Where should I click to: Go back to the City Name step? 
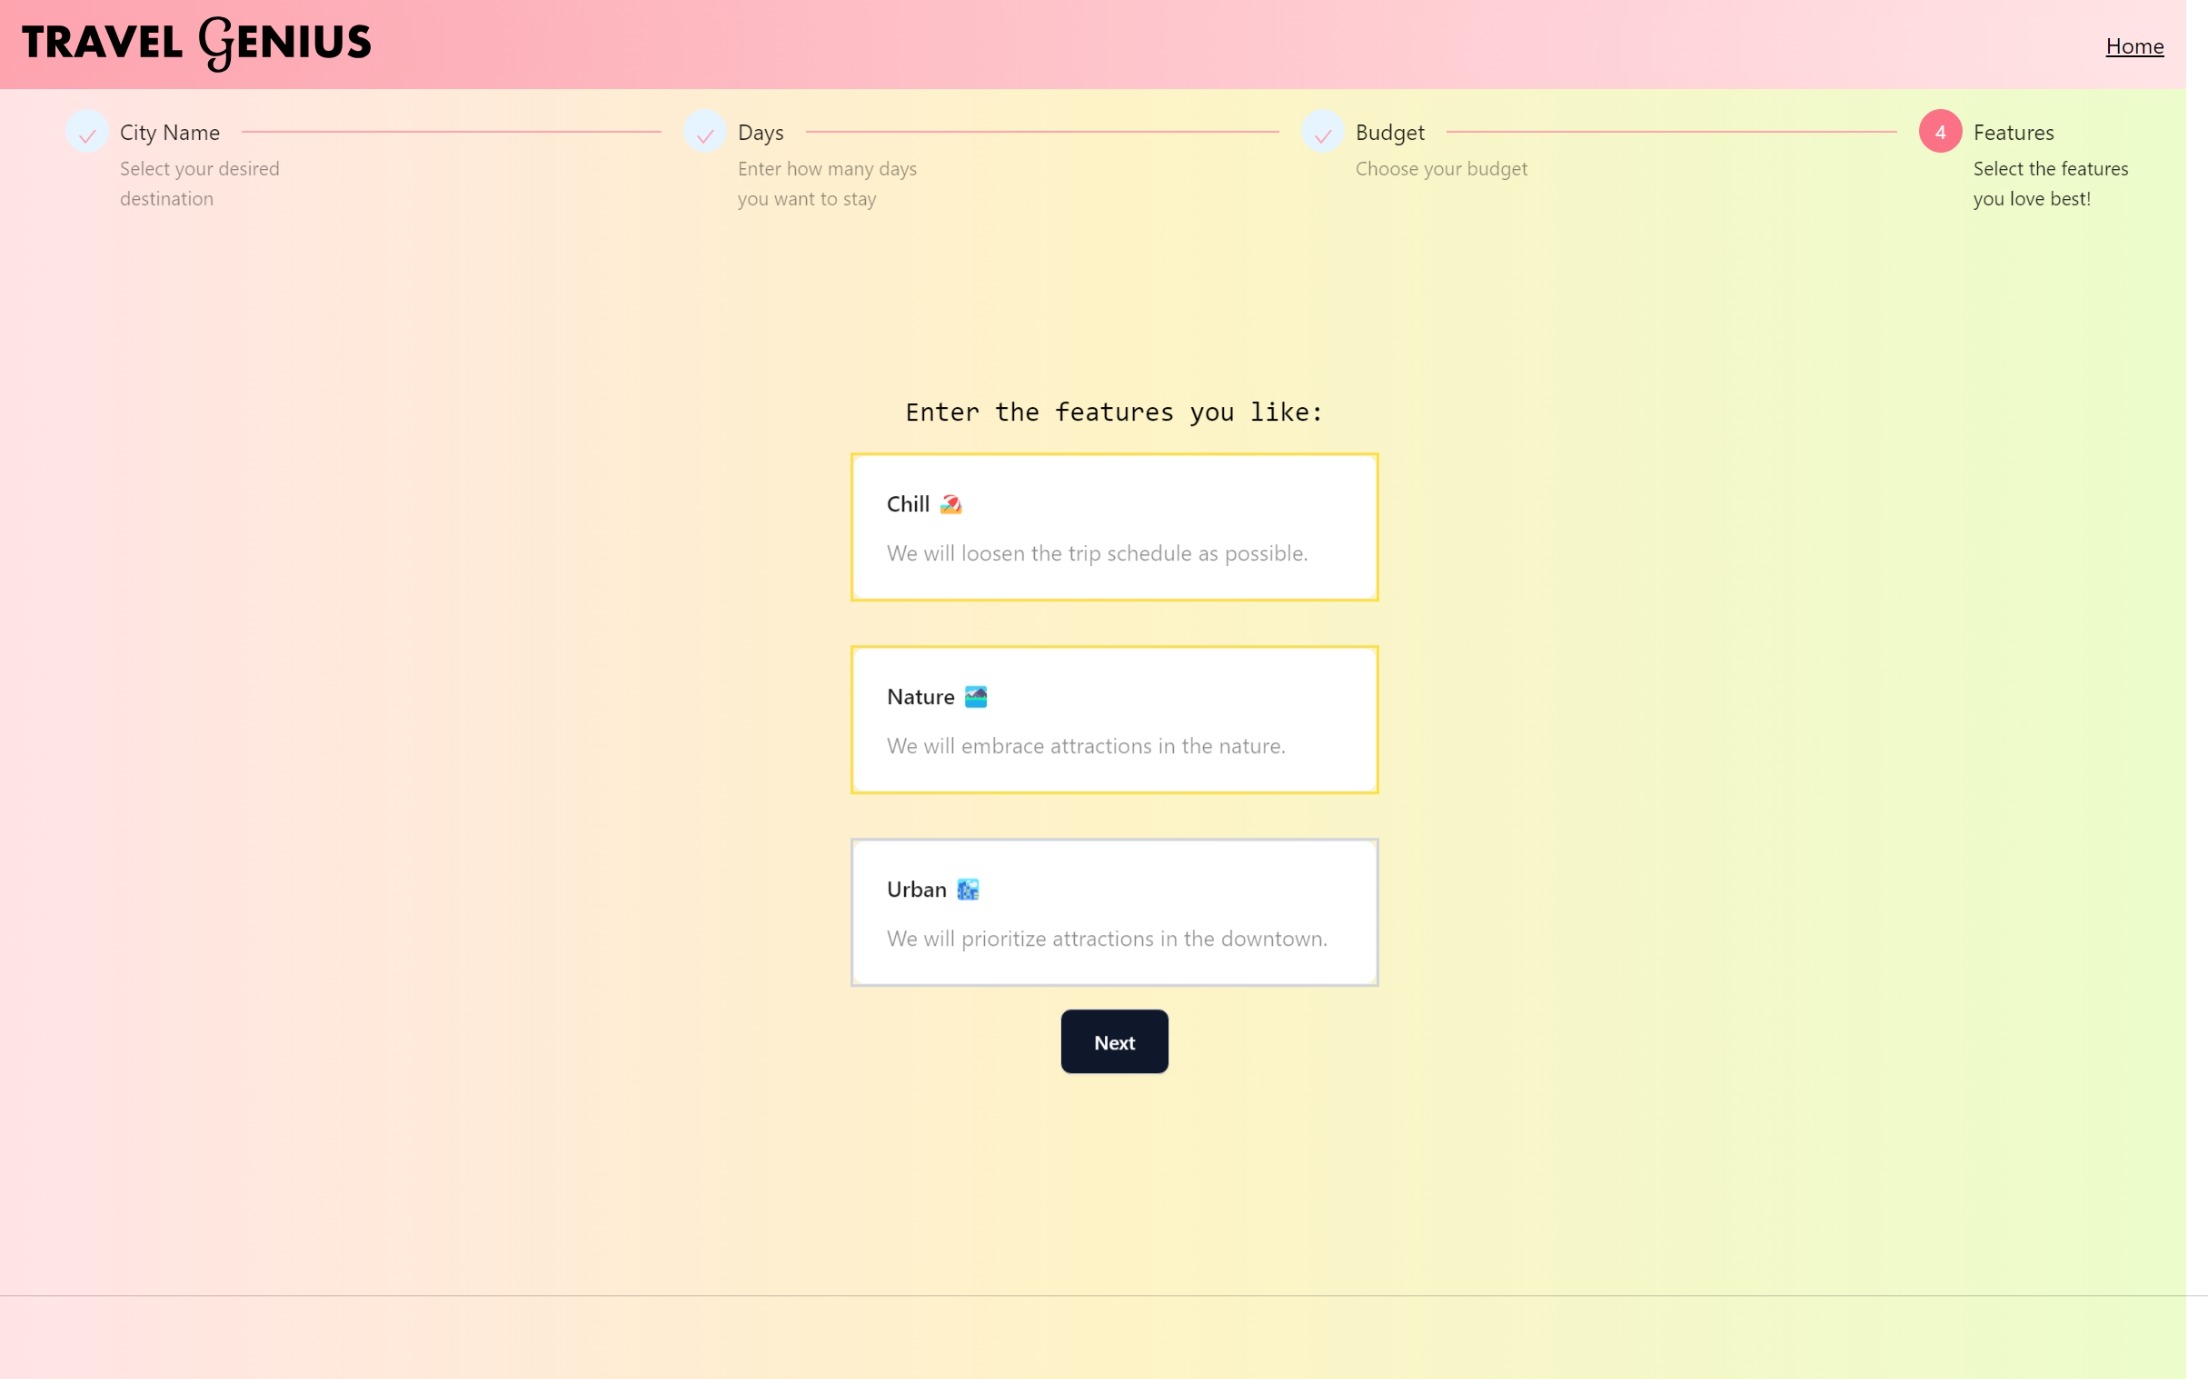[169, 133]
